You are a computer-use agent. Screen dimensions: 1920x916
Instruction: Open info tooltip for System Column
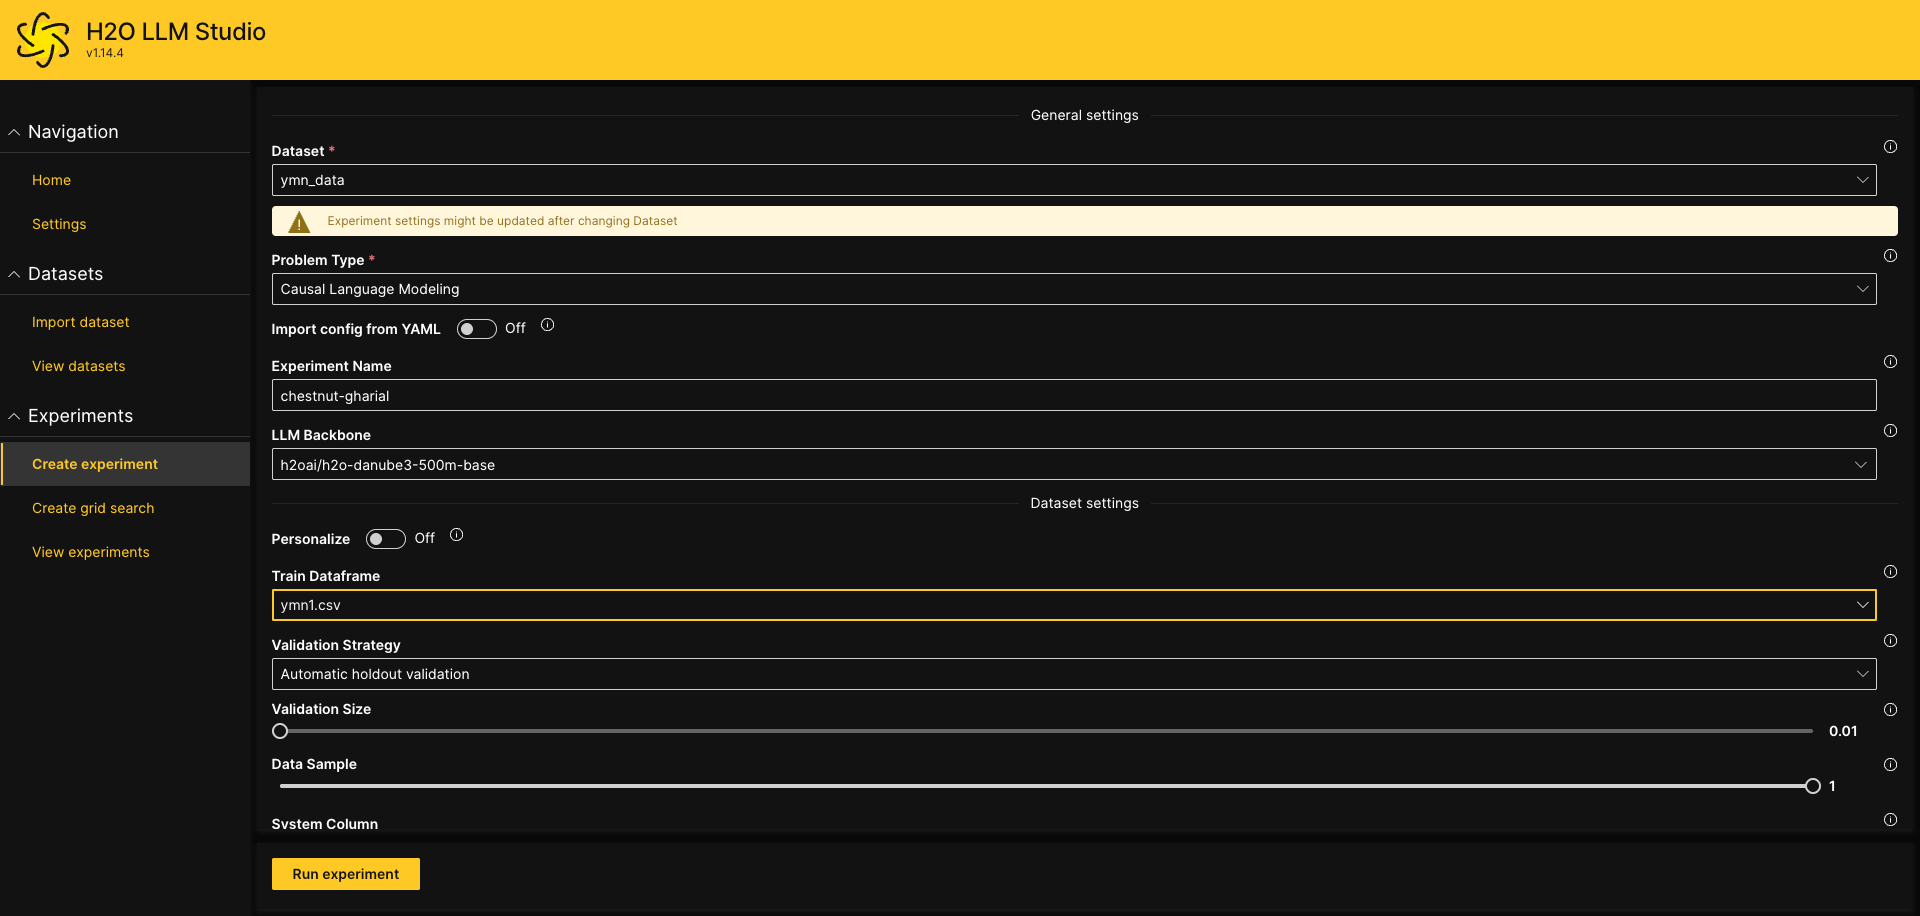pyautogui.click(x=1890, y=820)
